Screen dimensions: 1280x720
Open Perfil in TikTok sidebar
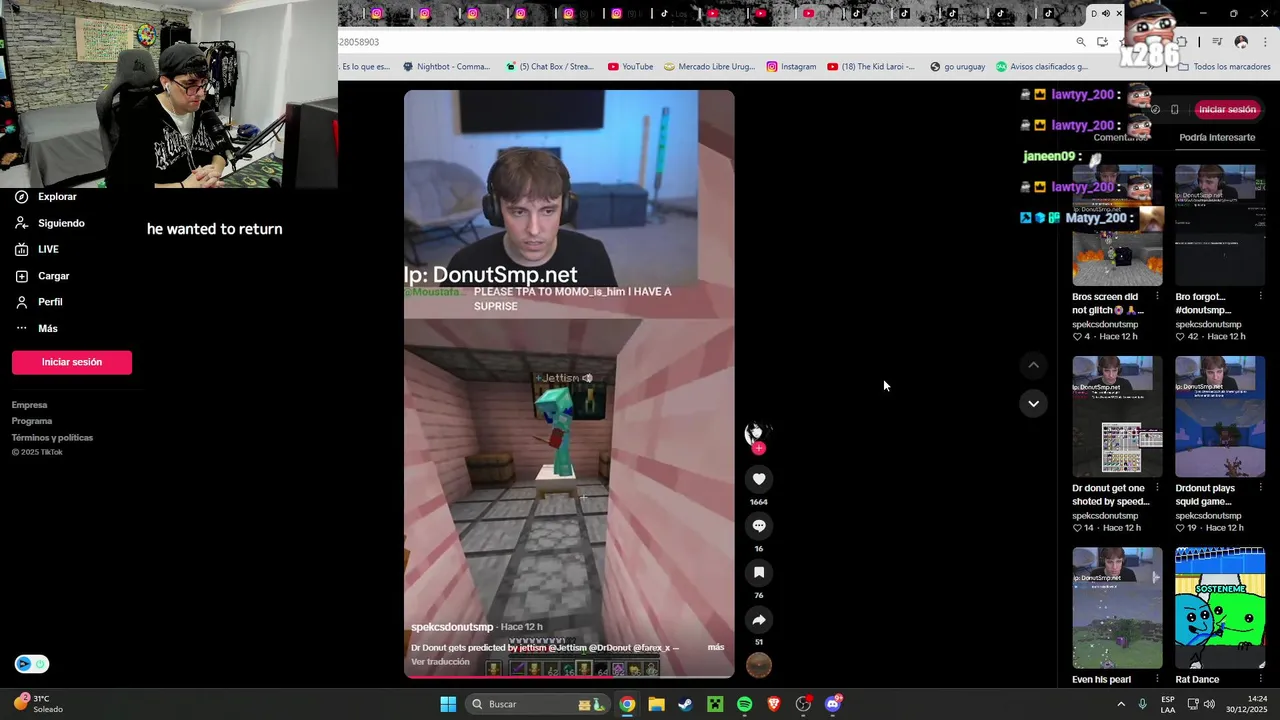39,302
